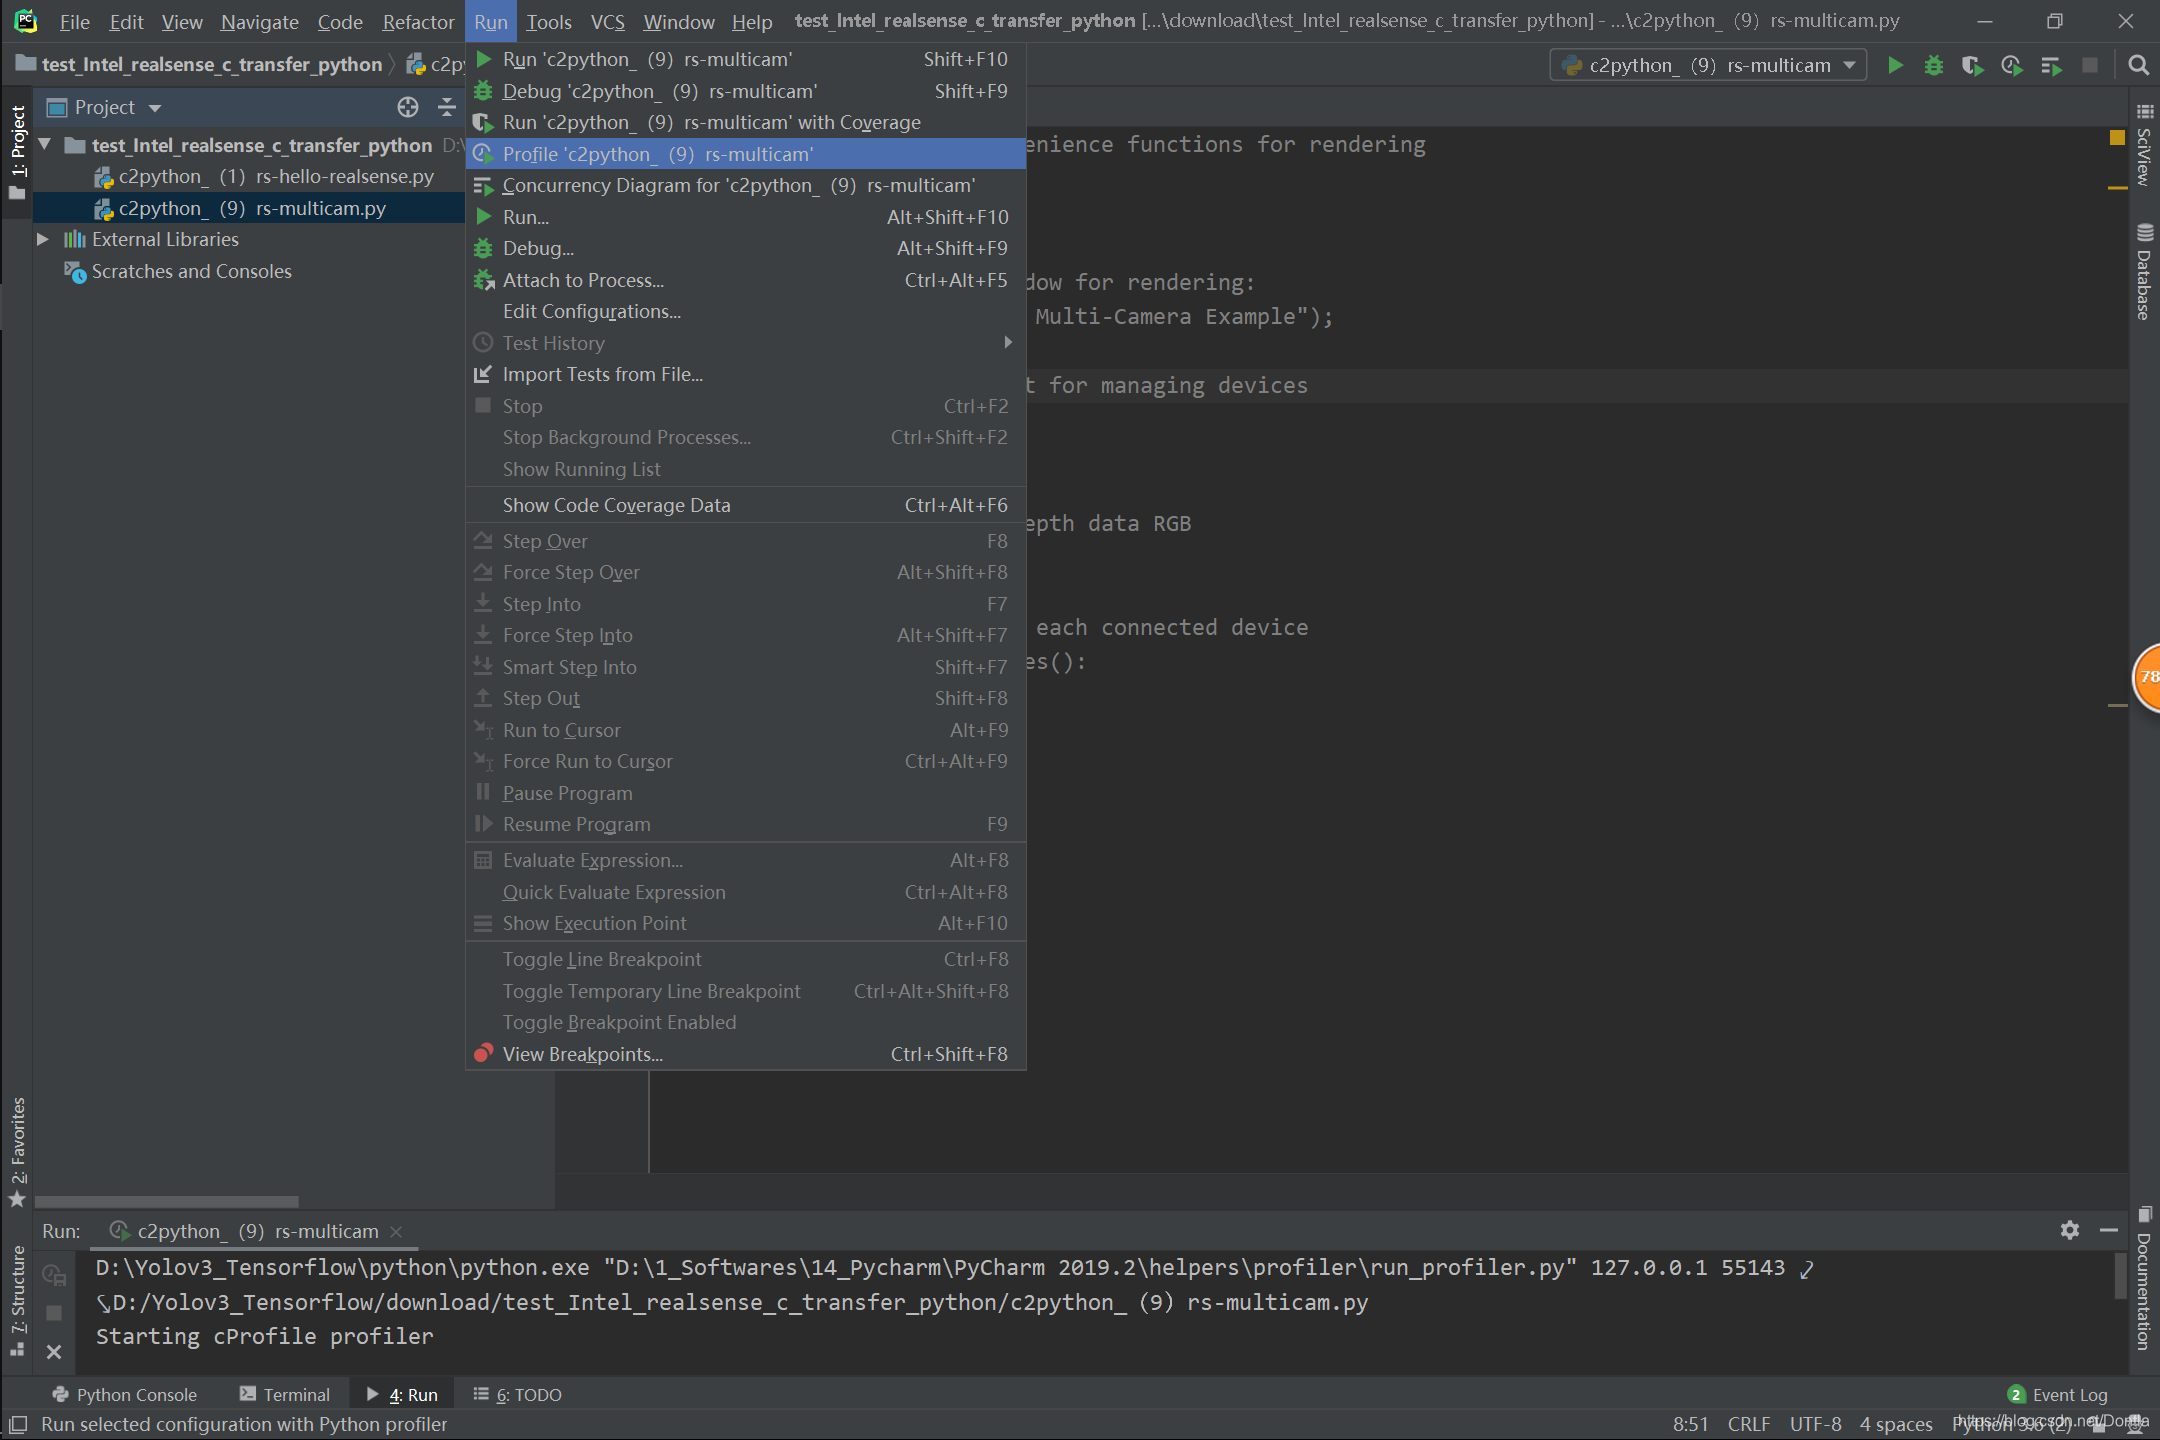2160x1440 pixels.
Task: Choose Run... menu item with Alt+Shift+F10
Action: point(746,217)
